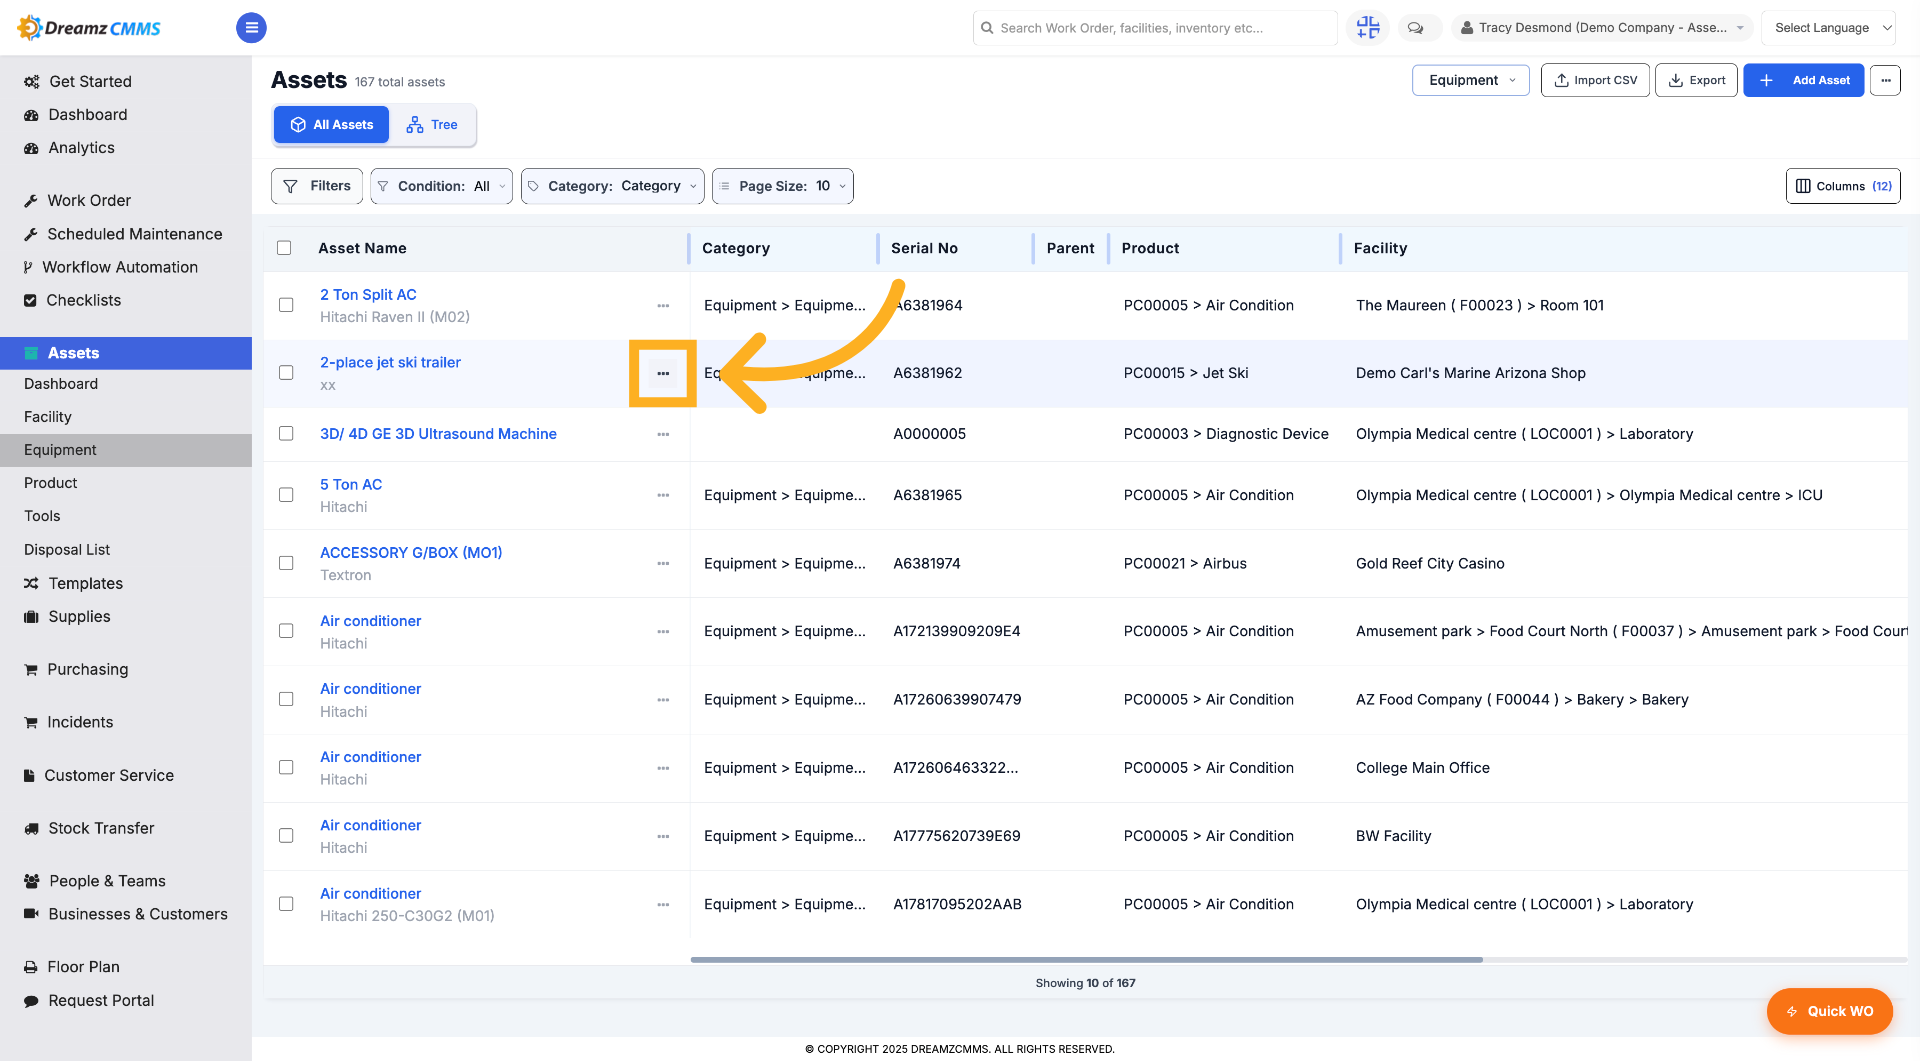
Task: Sort by the Serial No column header
Action: 924,248
